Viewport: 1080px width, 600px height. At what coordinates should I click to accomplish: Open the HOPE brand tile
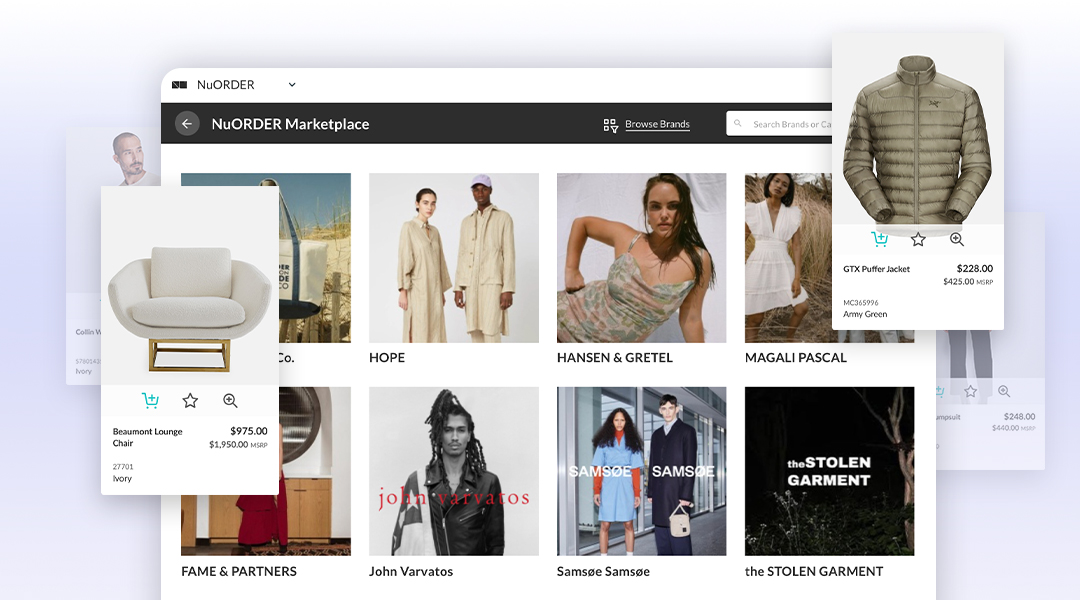point(453,258)
